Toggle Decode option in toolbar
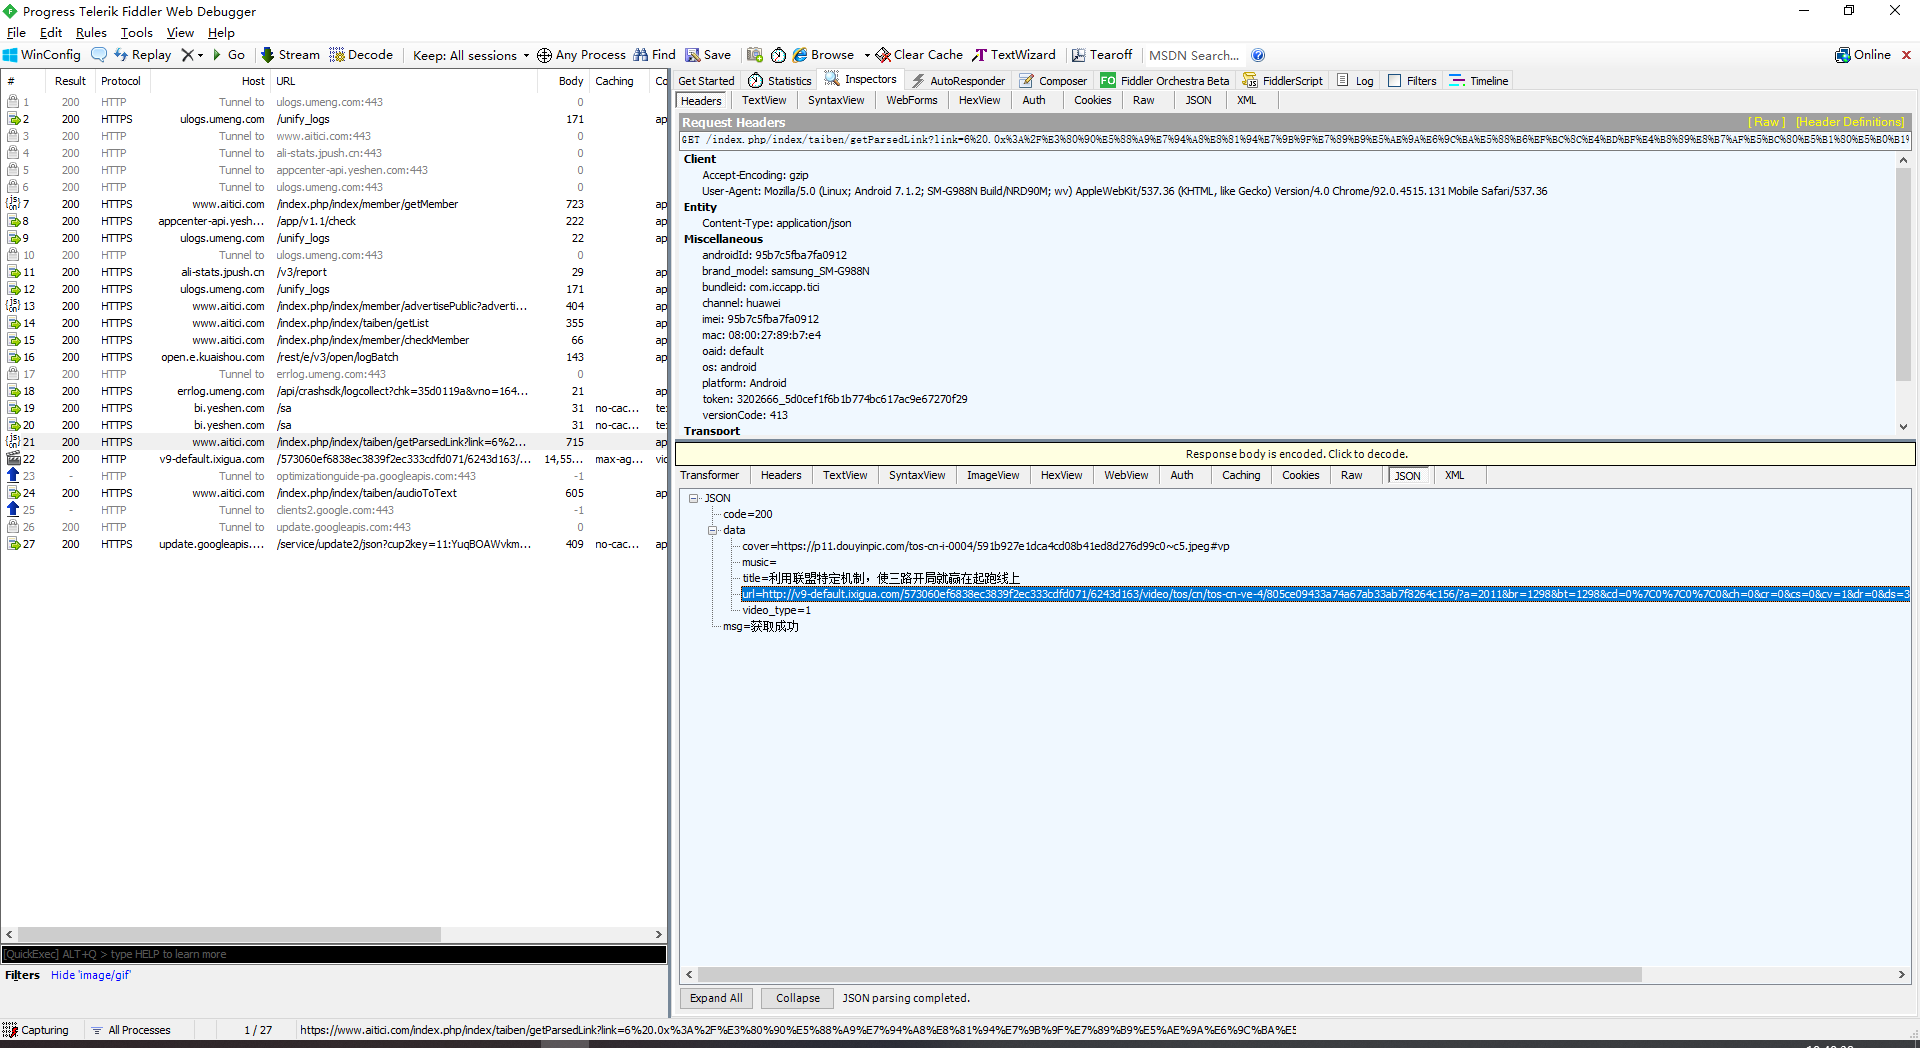 coord(361,55)
